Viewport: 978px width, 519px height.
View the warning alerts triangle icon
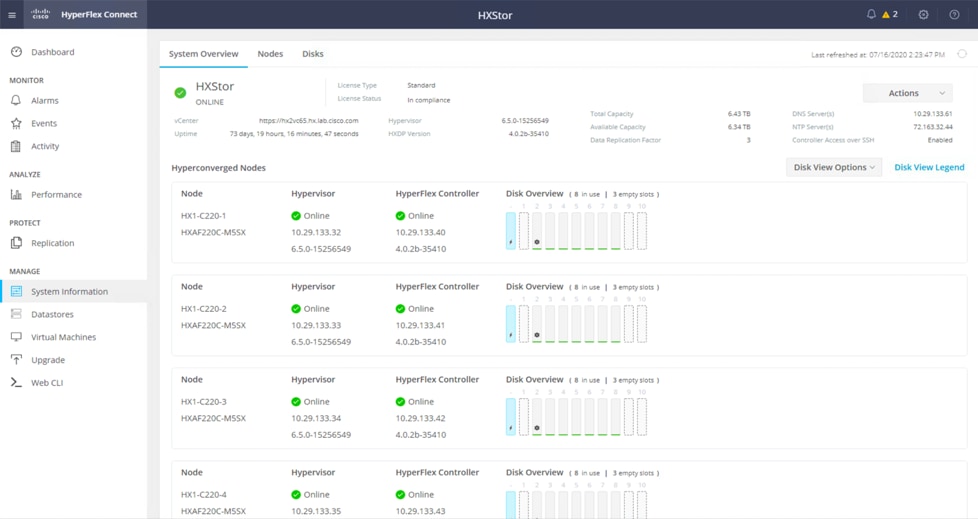click(886, 14)
